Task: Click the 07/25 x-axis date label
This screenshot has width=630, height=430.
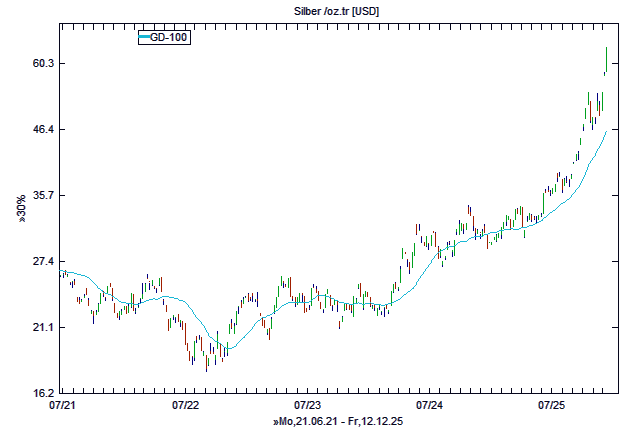Action: click(552, 406)
